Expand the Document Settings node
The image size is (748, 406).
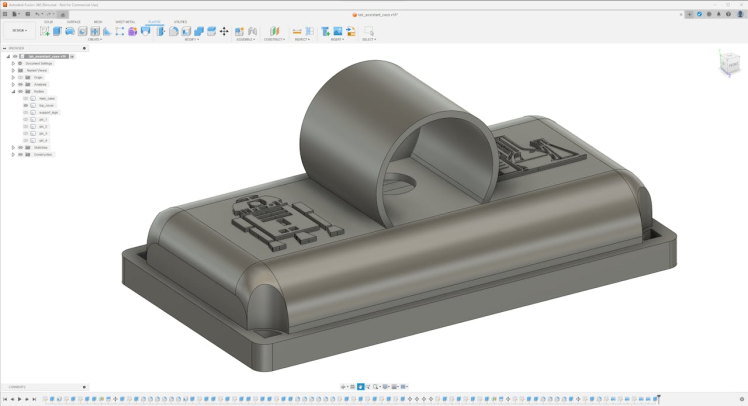[x=12, y=63]
